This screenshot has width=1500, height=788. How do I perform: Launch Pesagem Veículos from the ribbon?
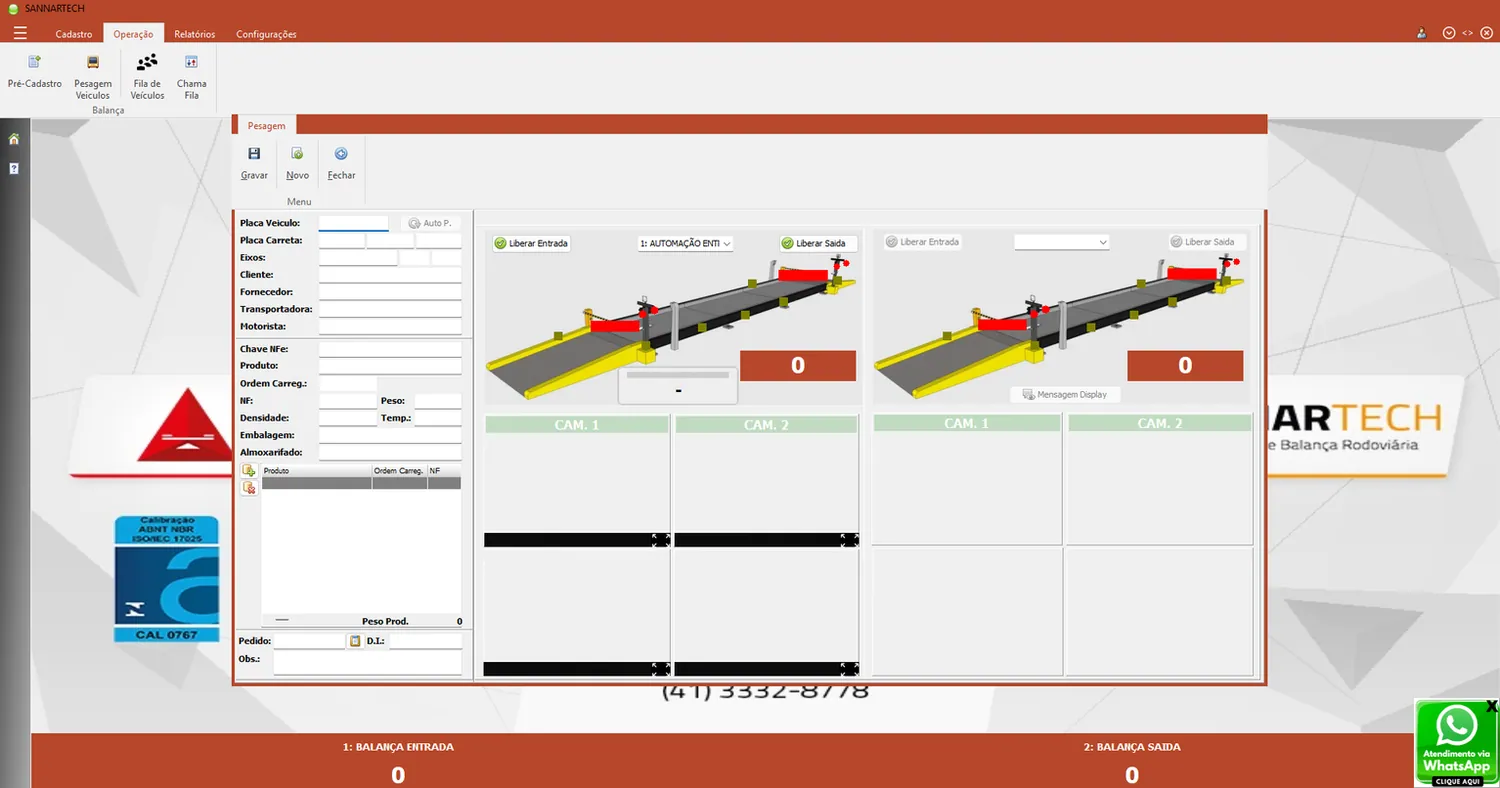pyautogui.click(x=93, y=77)
